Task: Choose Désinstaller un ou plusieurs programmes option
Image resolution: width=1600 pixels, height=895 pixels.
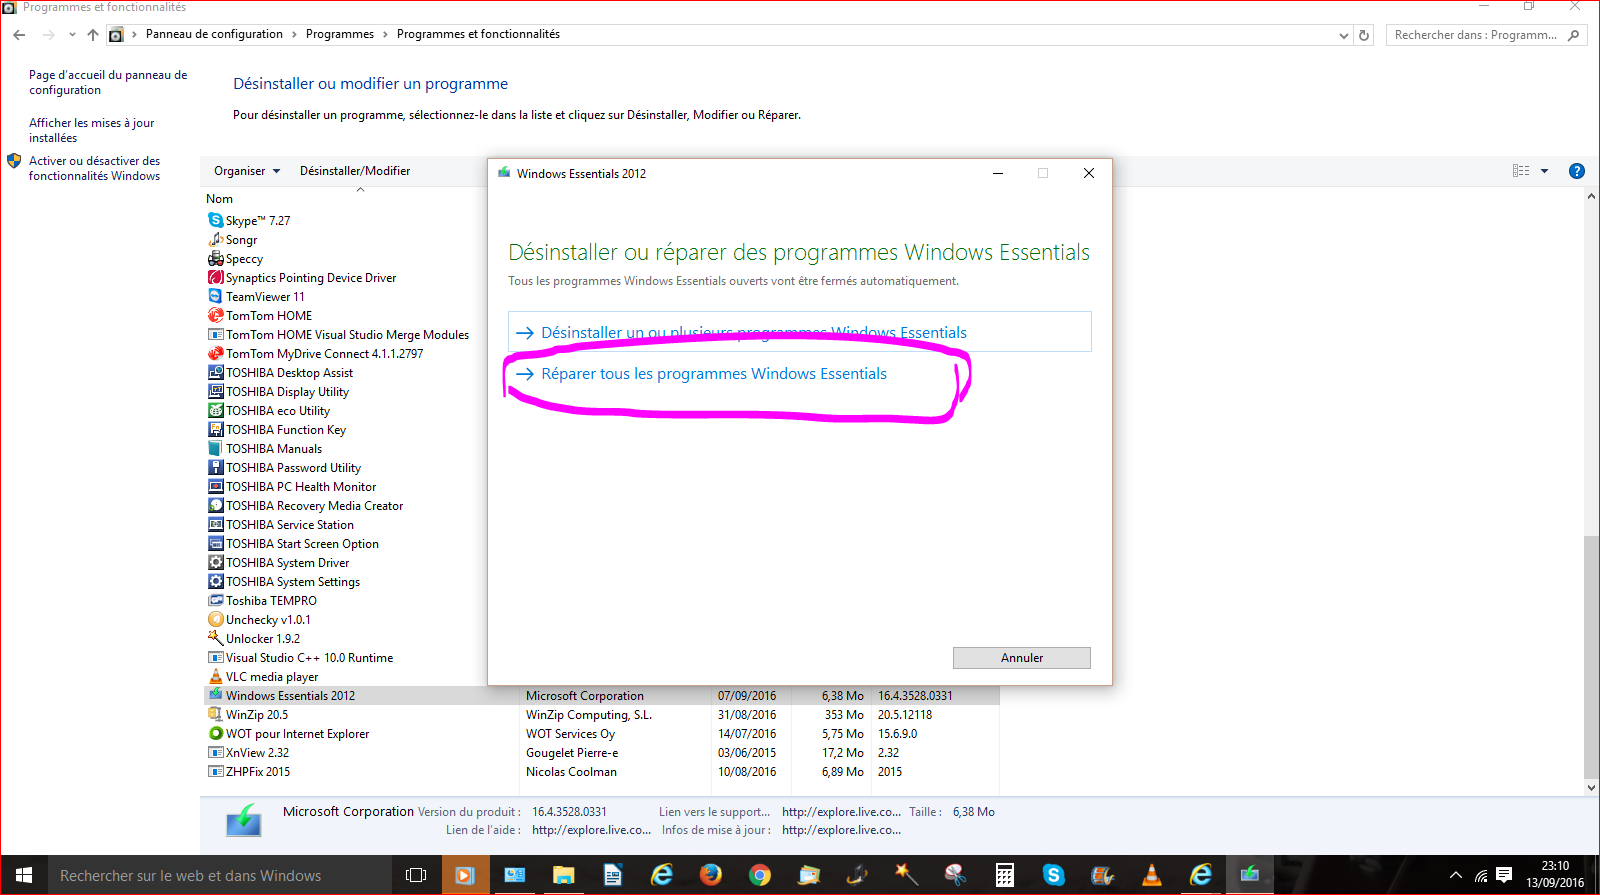Action: (x=799, y=332)
